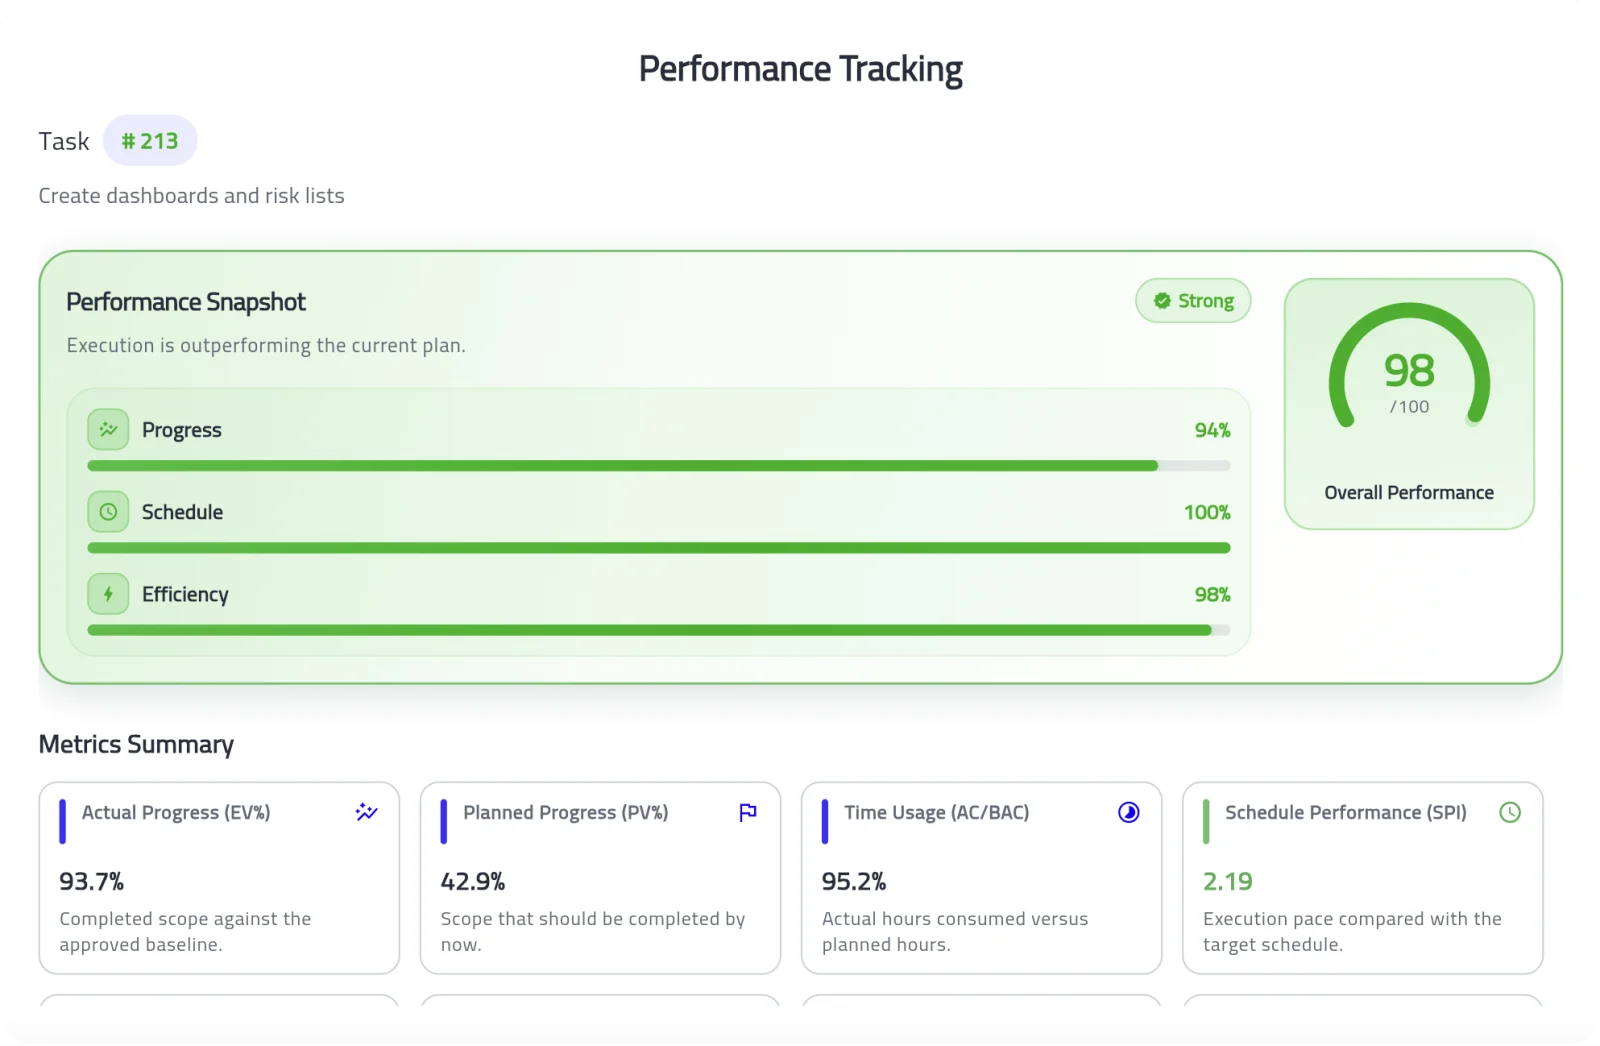The width and height of the screenshot is (1600, 1046).
Task: Click the Efficiency progress bar
Action: [659, 630]
